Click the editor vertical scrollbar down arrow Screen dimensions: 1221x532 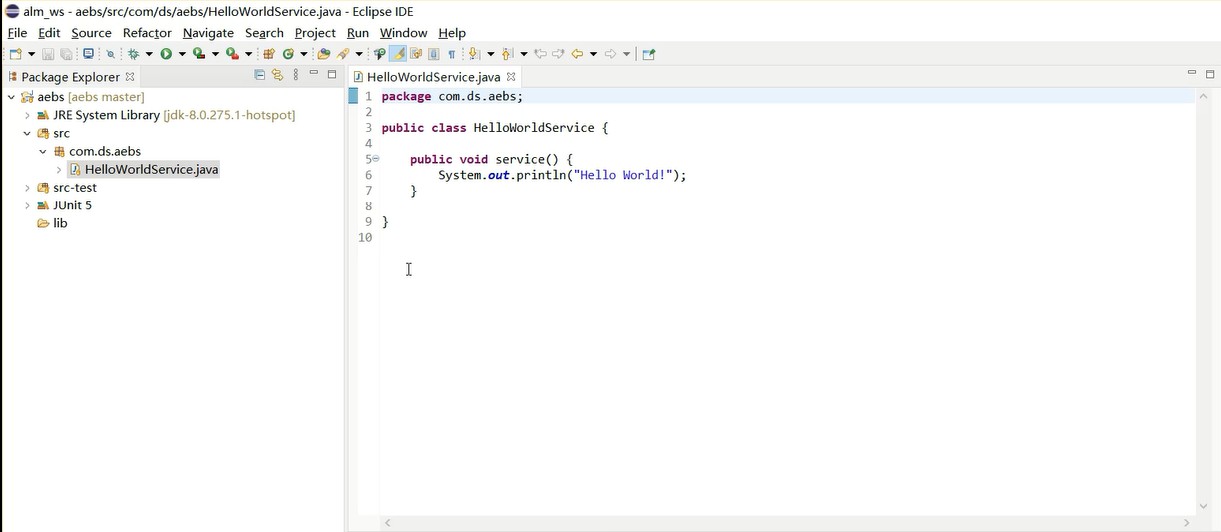(x=1203, y=507)
